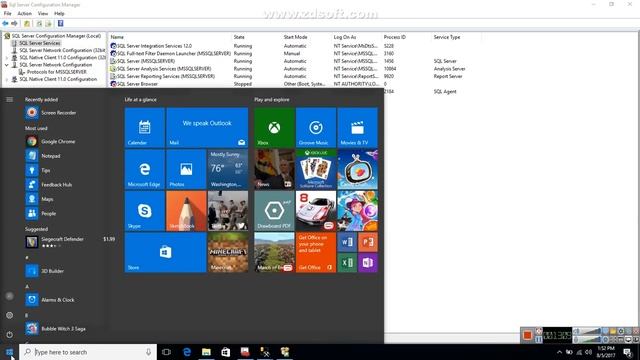Open the Get Office tile
This screenshot has height=360, width=640.
click(316, 252)
